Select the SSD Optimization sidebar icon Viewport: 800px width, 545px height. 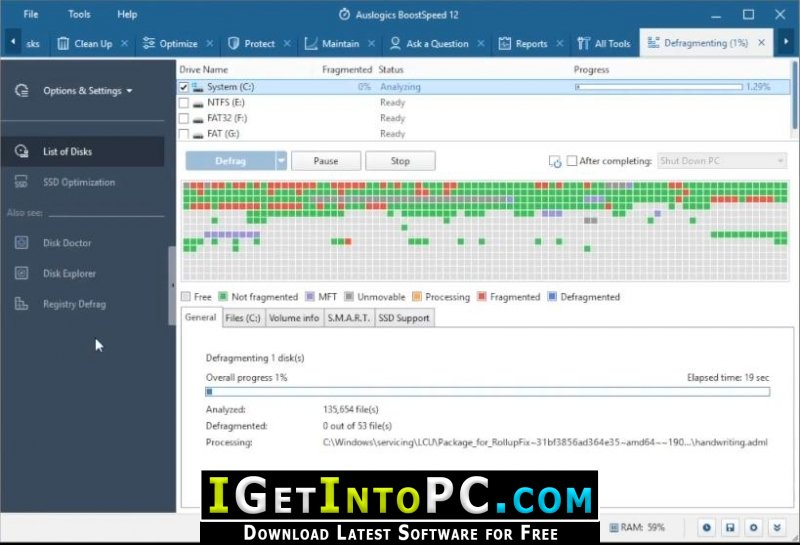tap(21, 182)
